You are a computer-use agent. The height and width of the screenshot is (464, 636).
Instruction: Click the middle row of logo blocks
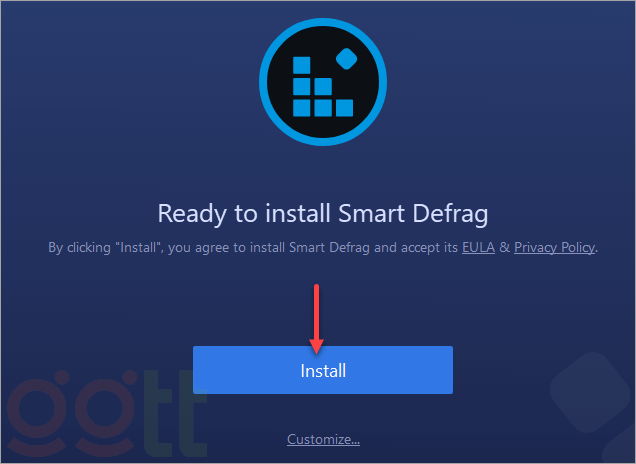tap(312, 86)
